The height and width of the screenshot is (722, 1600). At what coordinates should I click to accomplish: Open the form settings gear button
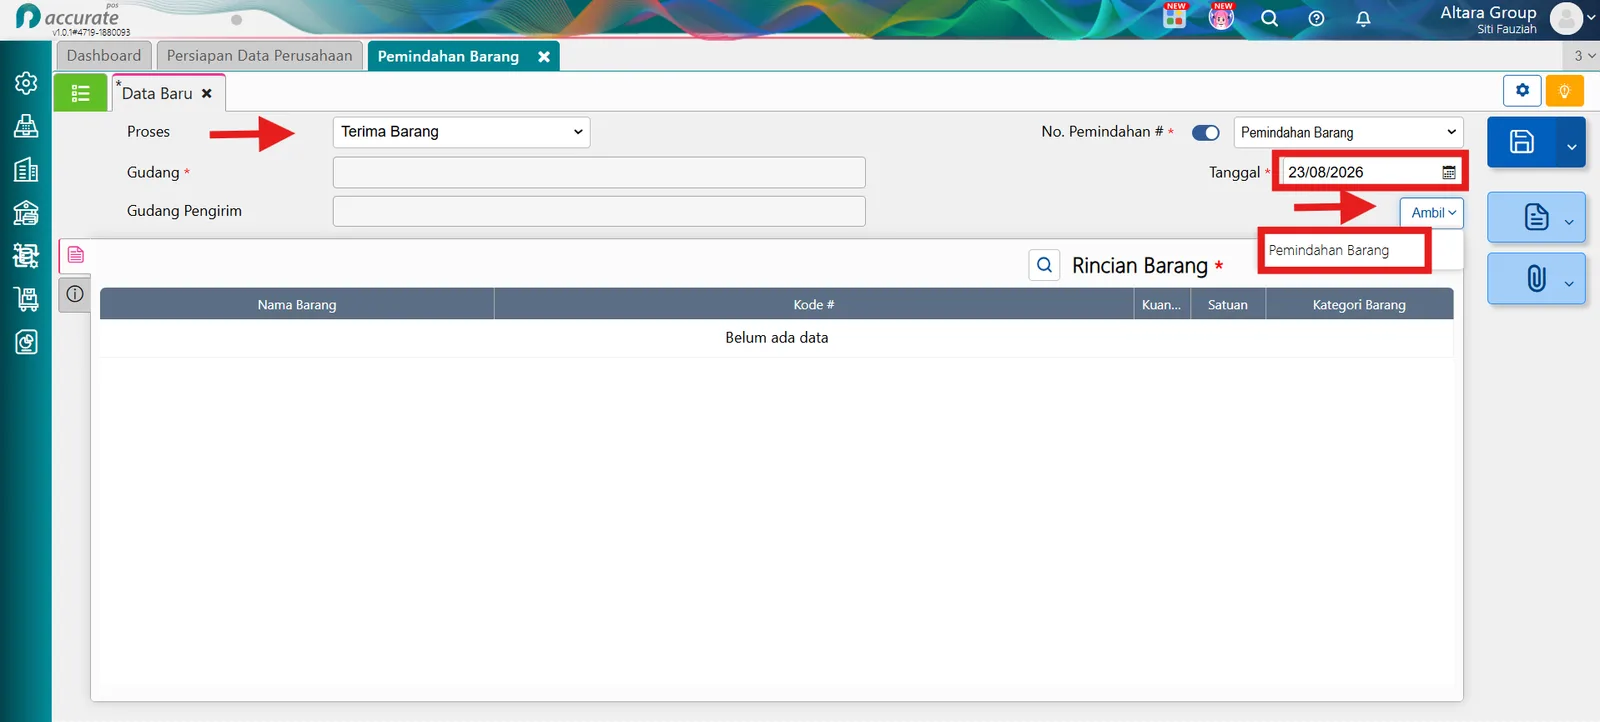(x=1522, y=90)
